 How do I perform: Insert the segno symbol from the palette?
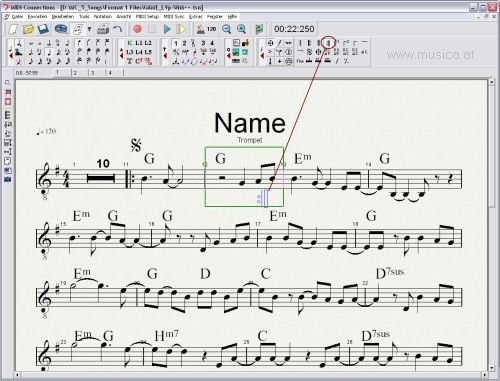(x=309, y=52)
